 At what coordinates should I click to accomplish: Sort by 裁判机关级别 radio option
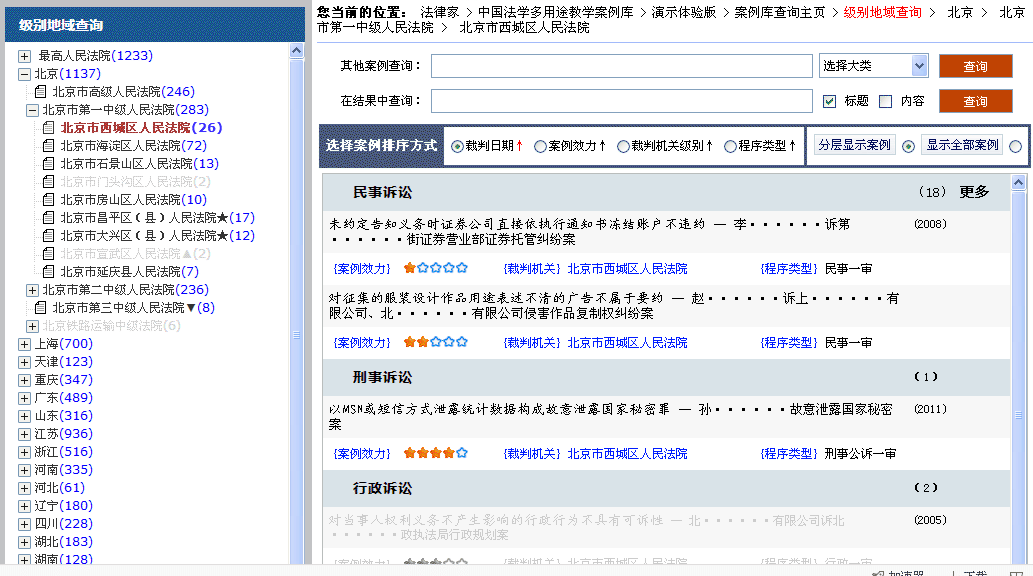623,146
